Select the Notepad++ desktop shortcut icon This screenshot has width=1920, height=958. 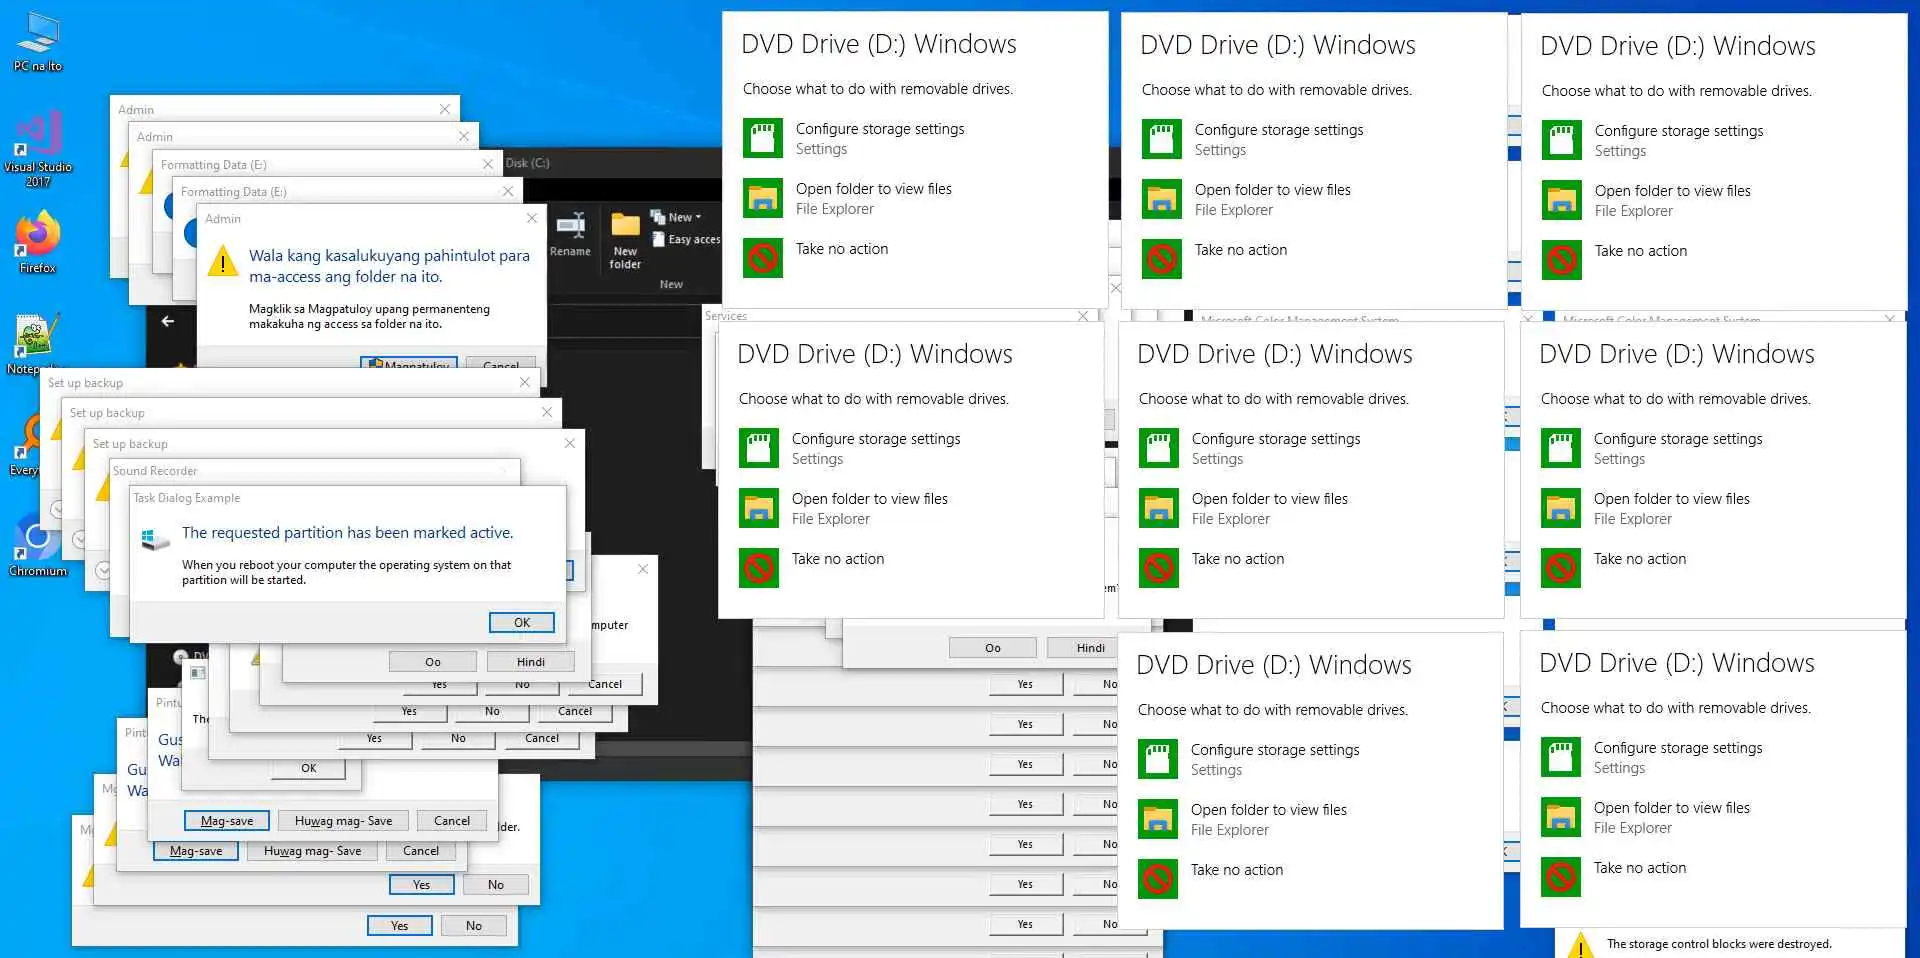[37, 344]
